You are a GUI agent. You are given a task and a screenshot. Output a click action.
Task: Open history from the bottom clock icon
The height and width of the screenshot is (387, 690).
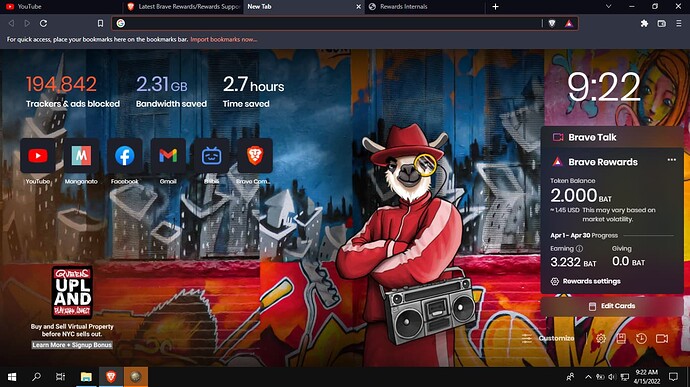point(641,338)
